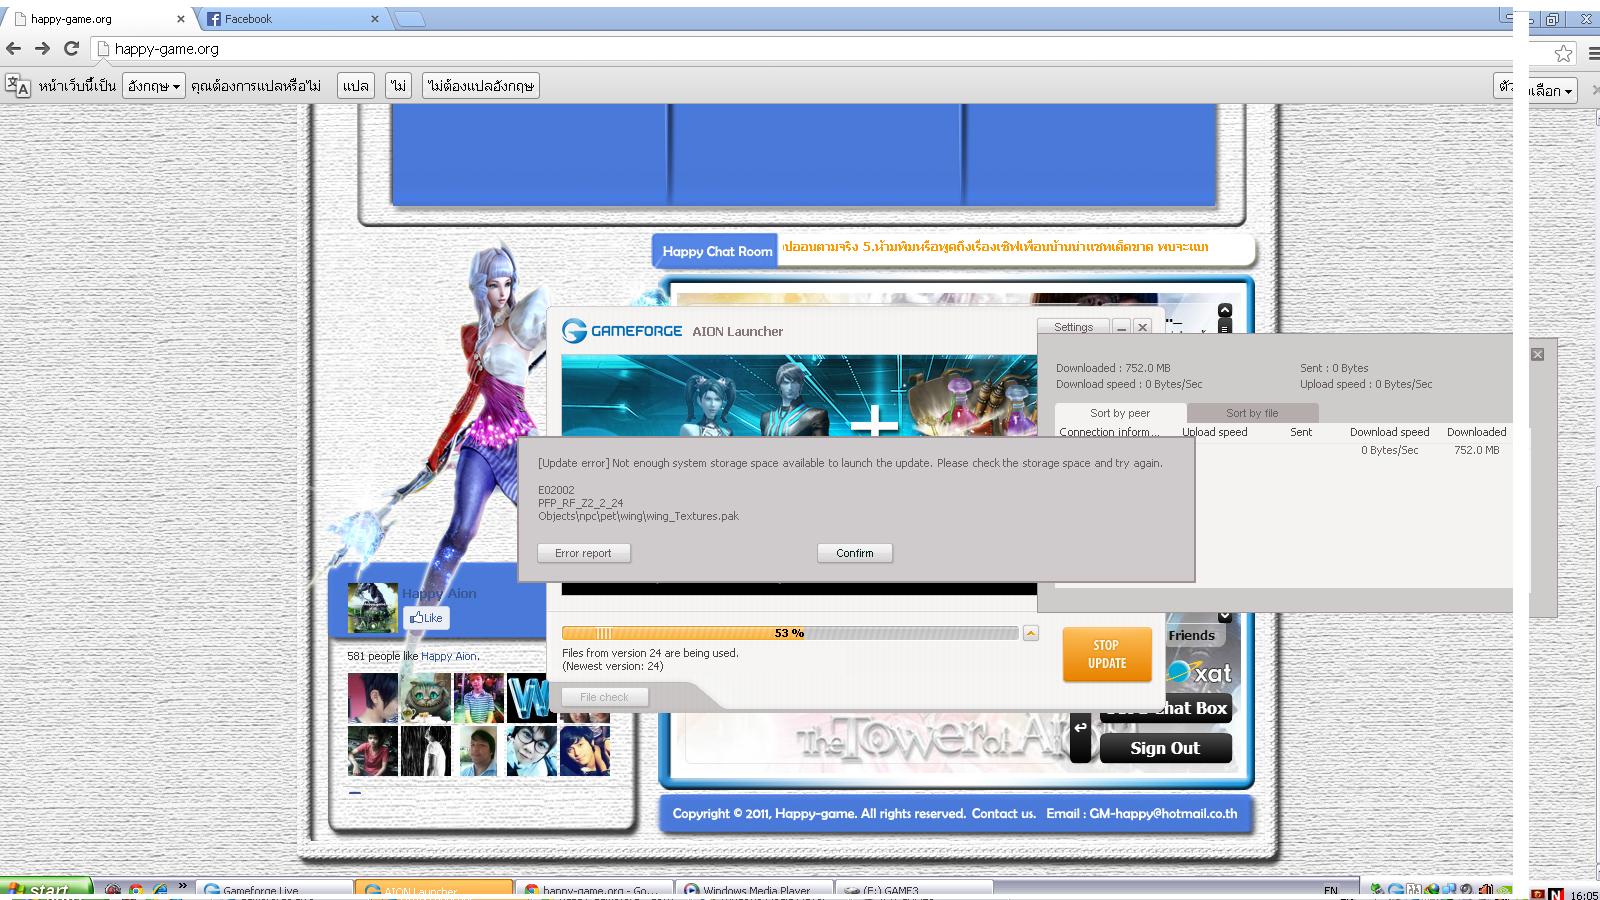The width and height of the screenshot is (1600, 900).
Task: Click the Cheshire cat profile picture
Action: 426,698
